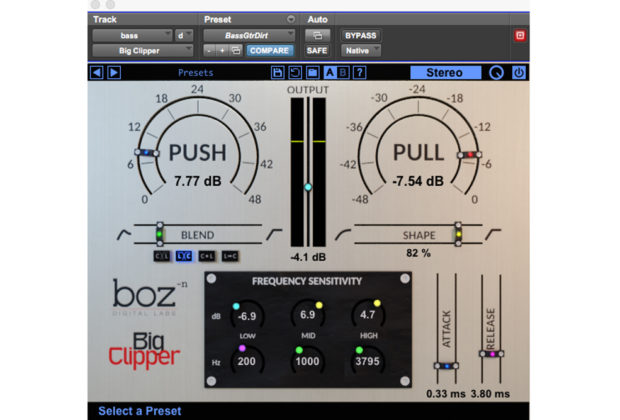Image resolution: width=620 pixels, height=420 pixels.
Task: Open the insert position 'd' dropdown
Action: (x=184, y=36)
